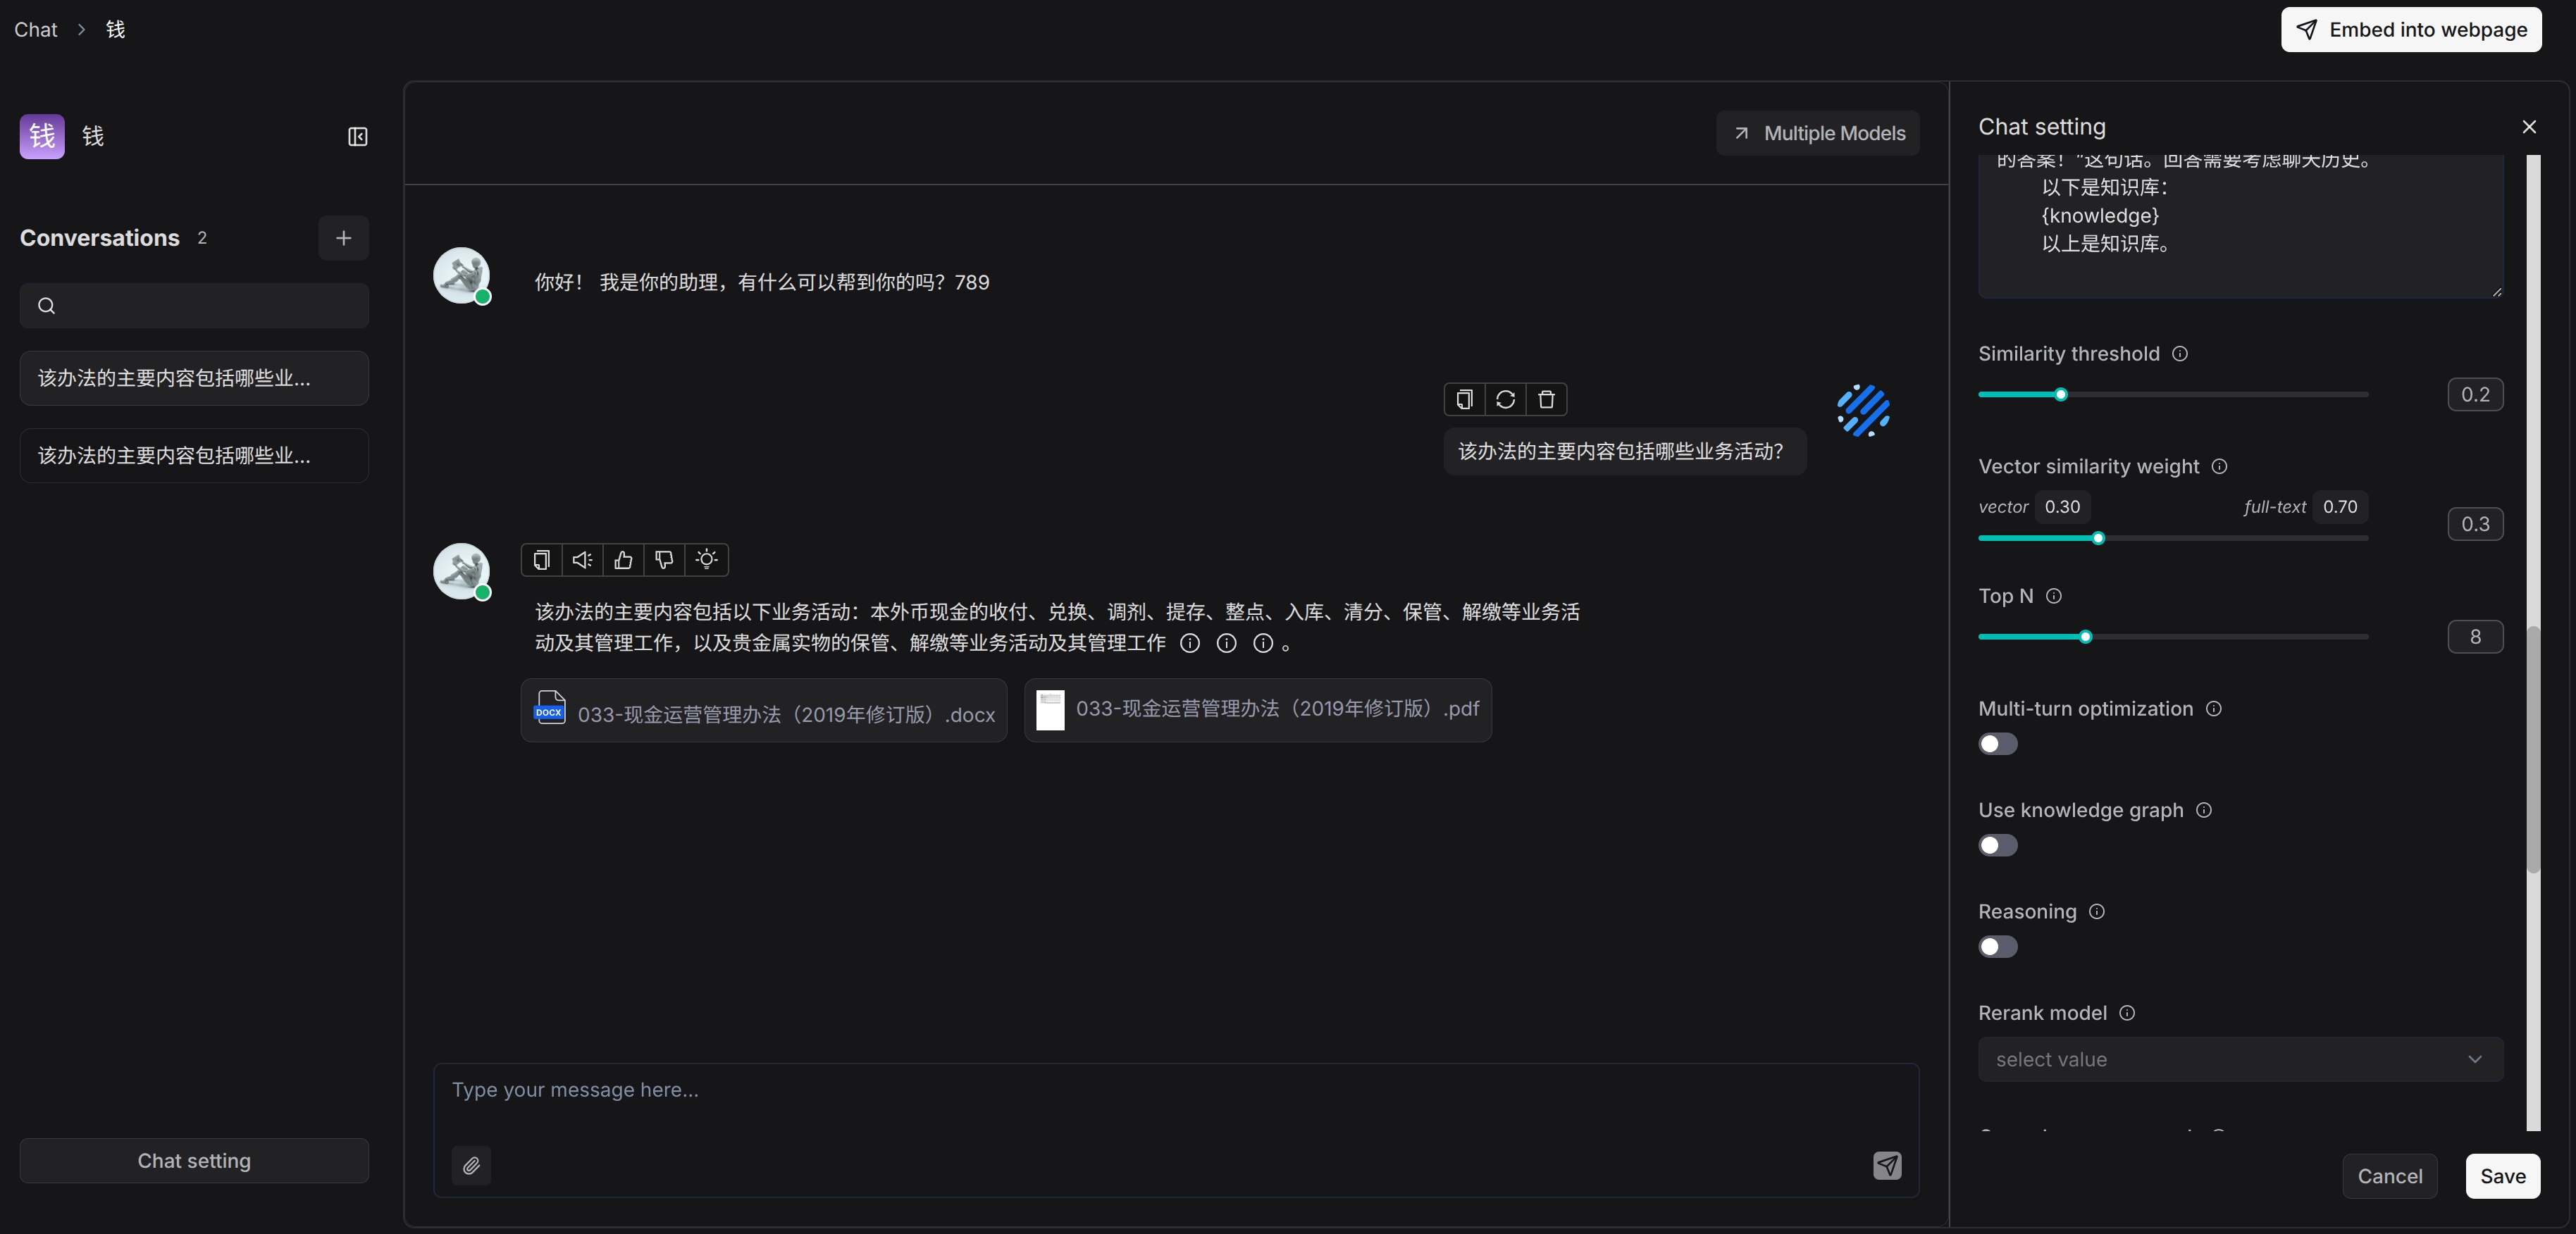
Task: Click the lightbulb icon on answer
Action: (x=706, y=560)
